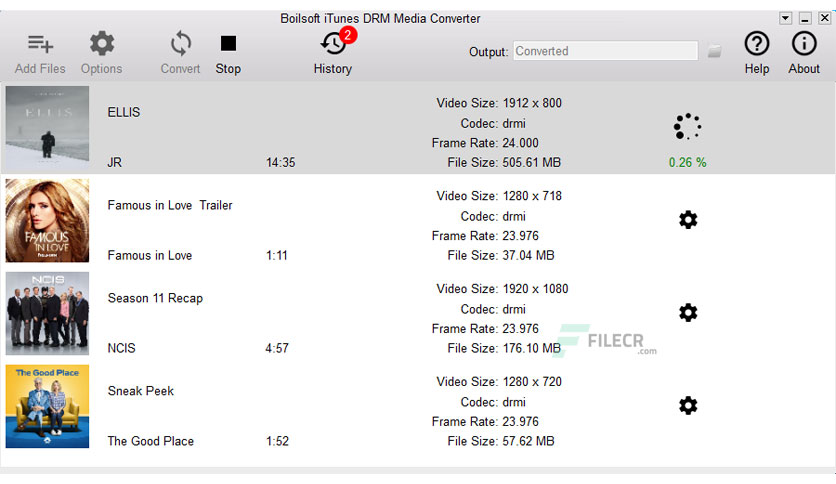Click File Size 57.62 MB
Image resolution: width=836 pixels, height=484 pixels.
click(501, 441)
